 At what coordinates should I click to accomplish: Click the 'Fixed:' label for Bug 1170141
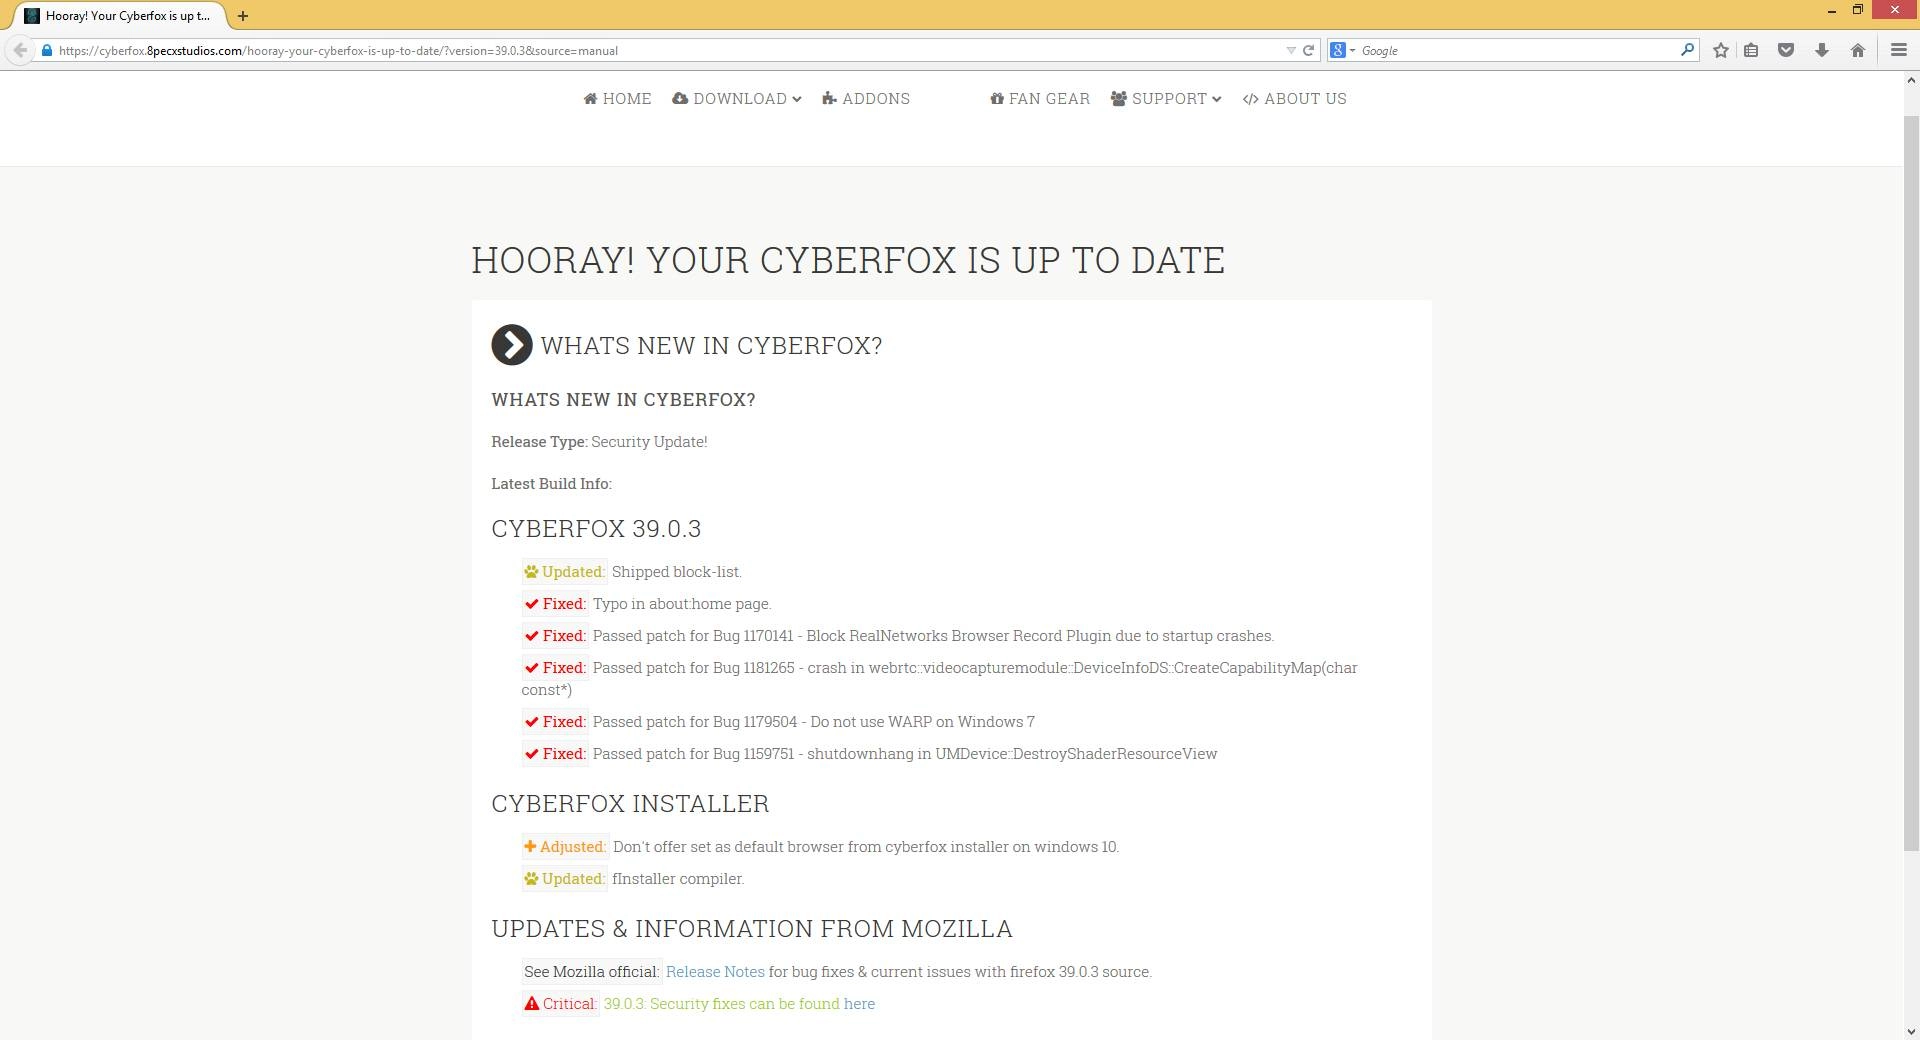[555, 636]
